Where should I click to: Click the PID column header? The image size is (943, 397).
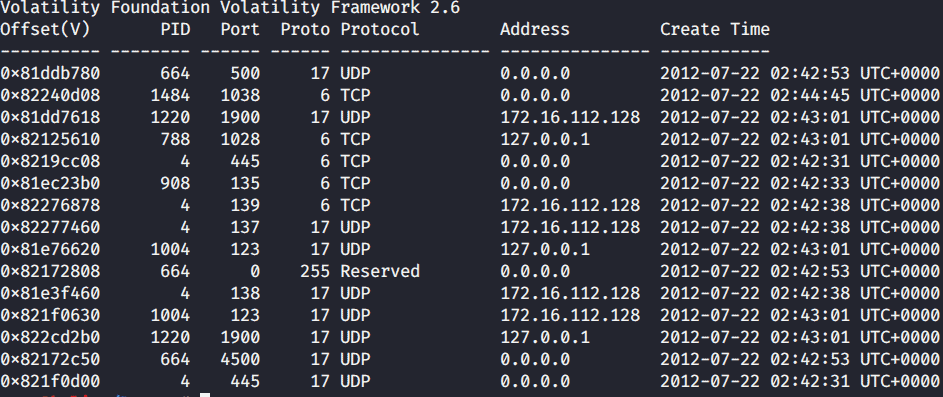(176, 29)
